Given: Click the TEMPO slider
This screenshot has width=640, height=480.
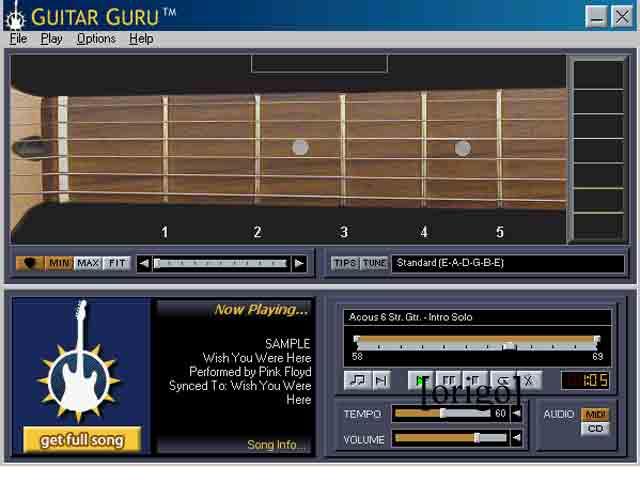Looking at the screenshot, I should tap(443, 413).
